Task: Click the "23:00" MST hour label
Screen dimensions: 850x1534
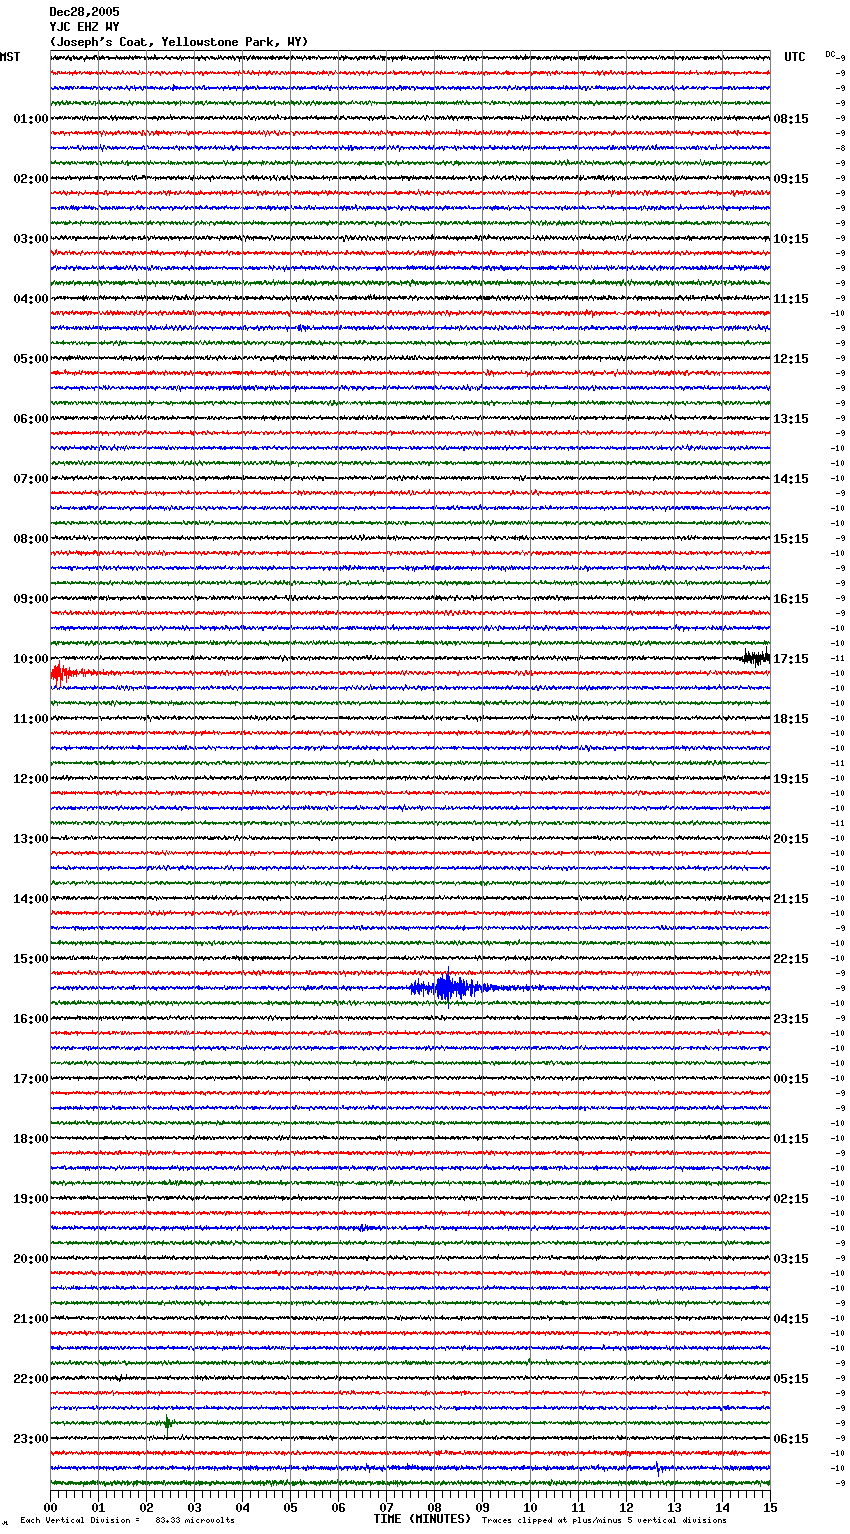Action: 30,1439
